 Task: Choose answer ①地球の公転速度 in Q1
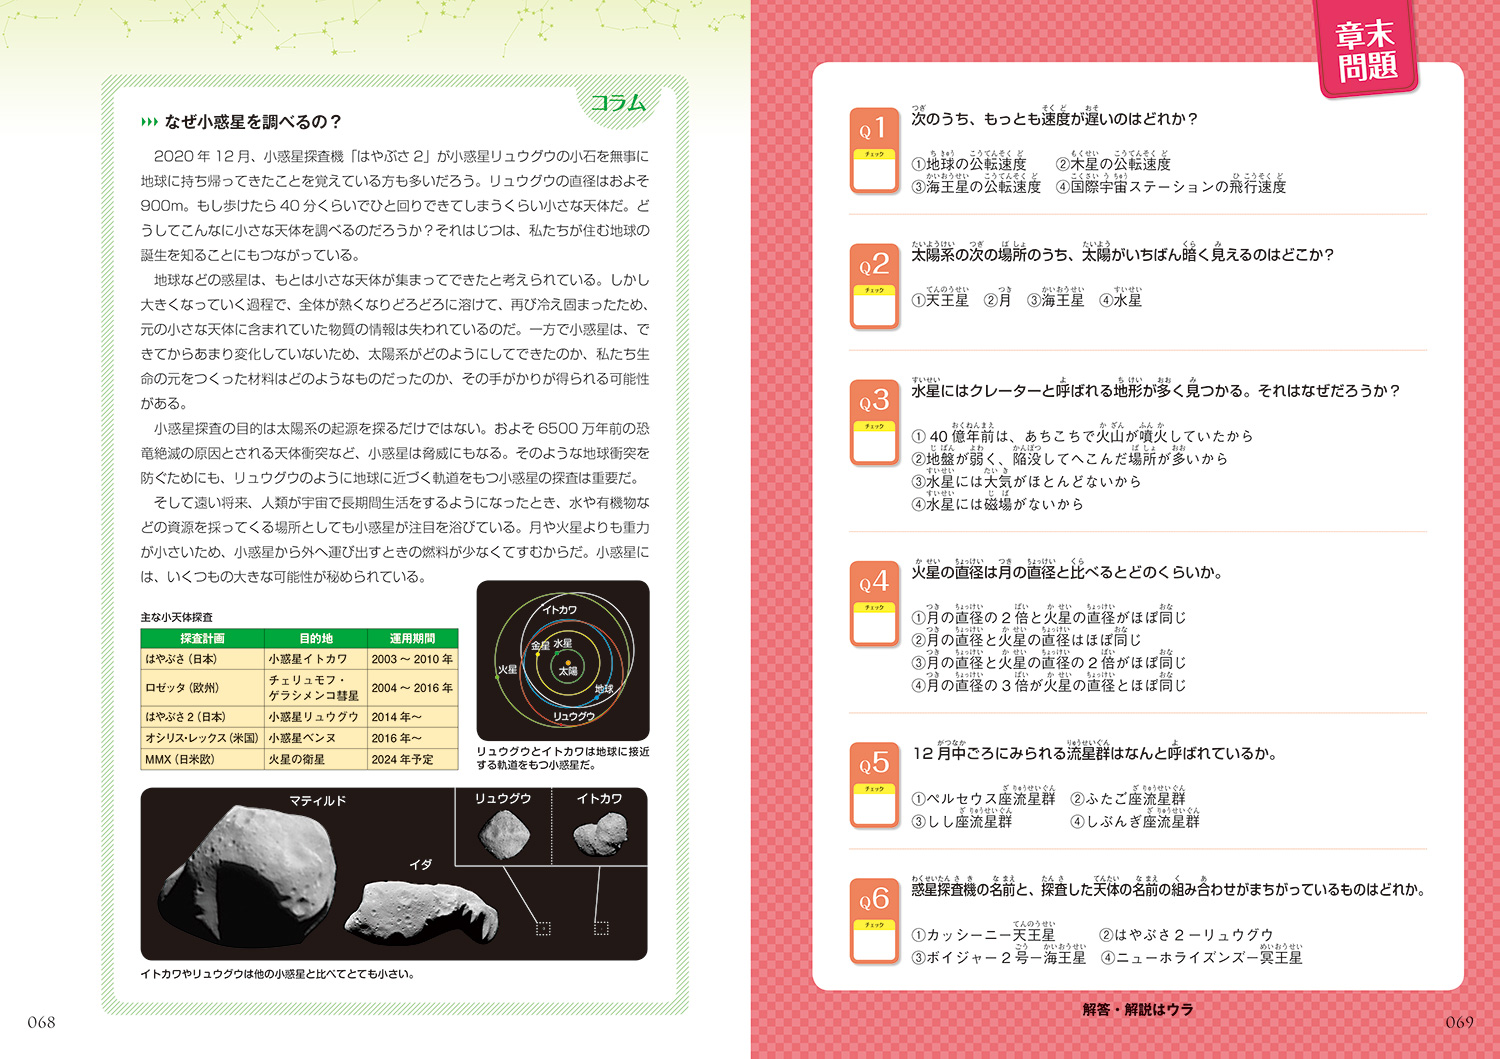point(968,163)
